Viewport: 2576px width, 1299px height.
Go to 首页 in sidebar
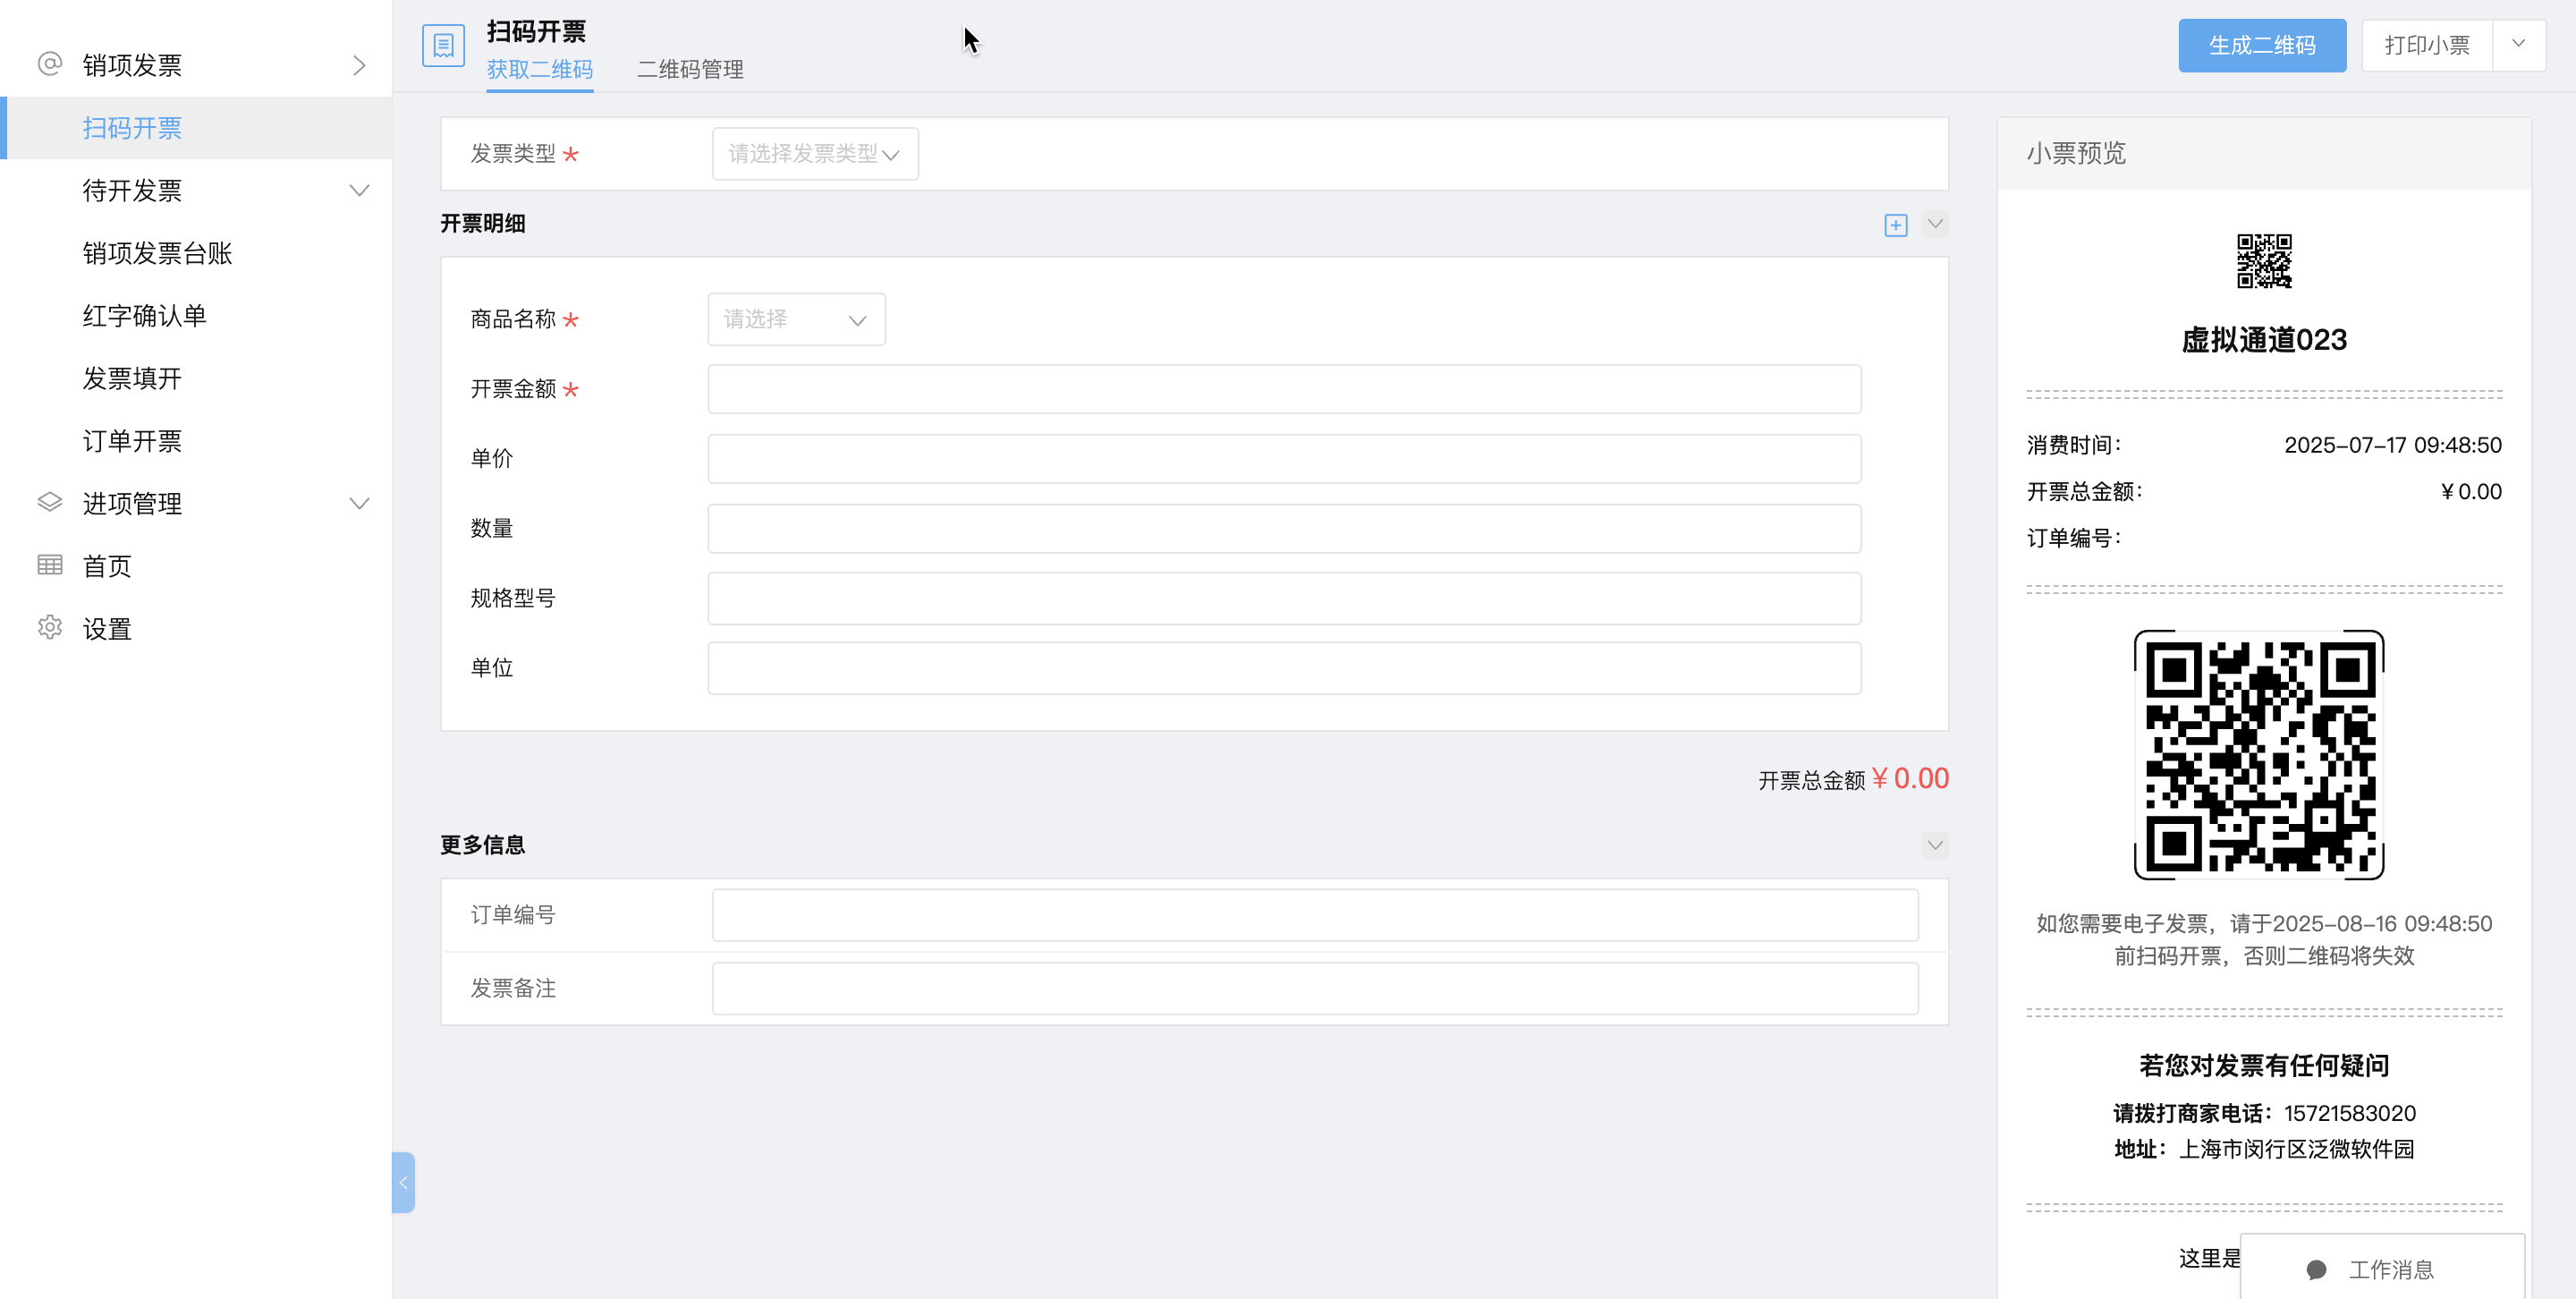(107, 566)
